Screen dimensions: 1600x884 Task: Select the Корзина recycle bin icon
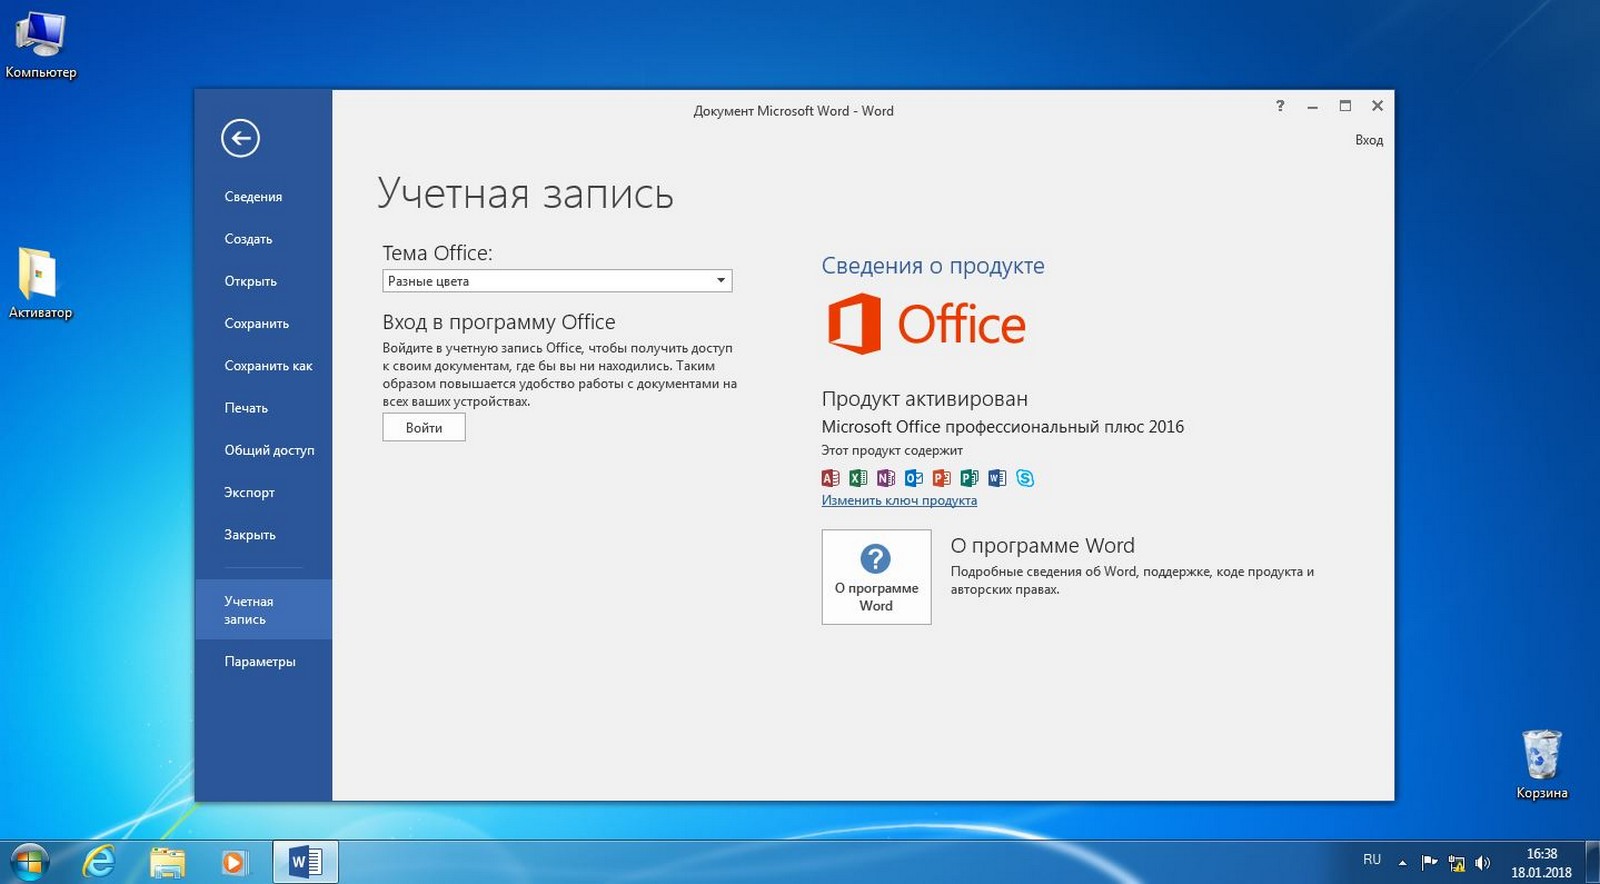click(x=1542, y=765)
